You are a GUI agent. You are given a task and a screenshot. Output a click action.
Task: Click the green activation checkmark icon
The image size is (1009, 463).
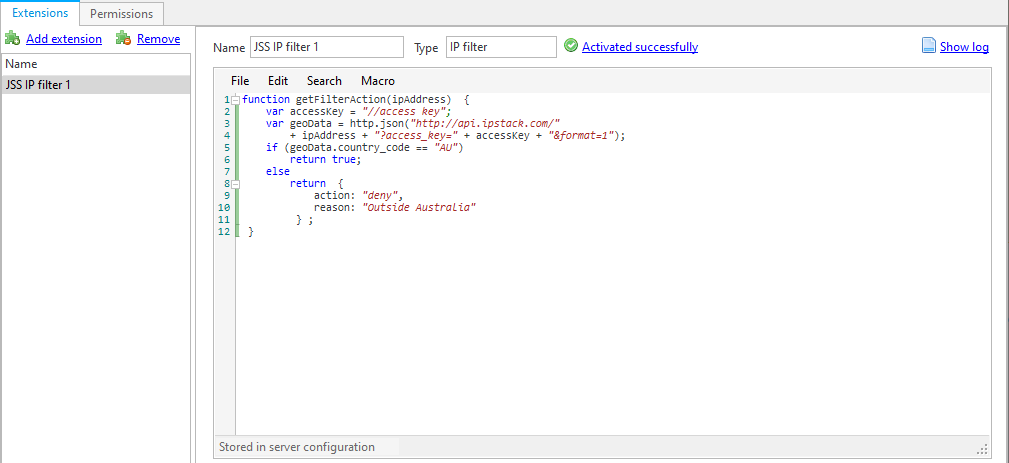[571, 46]
